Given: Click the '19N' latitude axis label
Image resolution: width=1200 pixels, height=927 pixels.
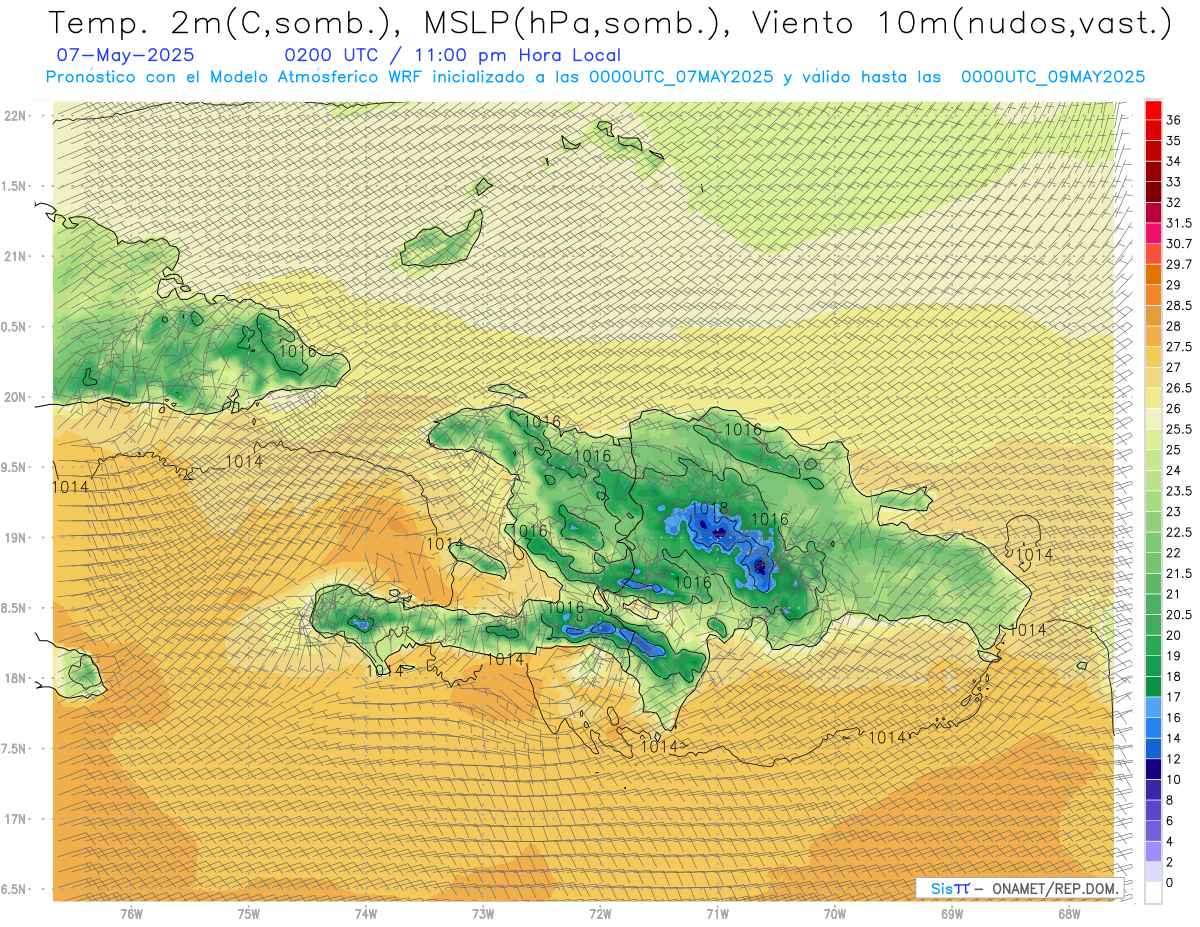Looking at the screenshot, I should click(16, 537).
